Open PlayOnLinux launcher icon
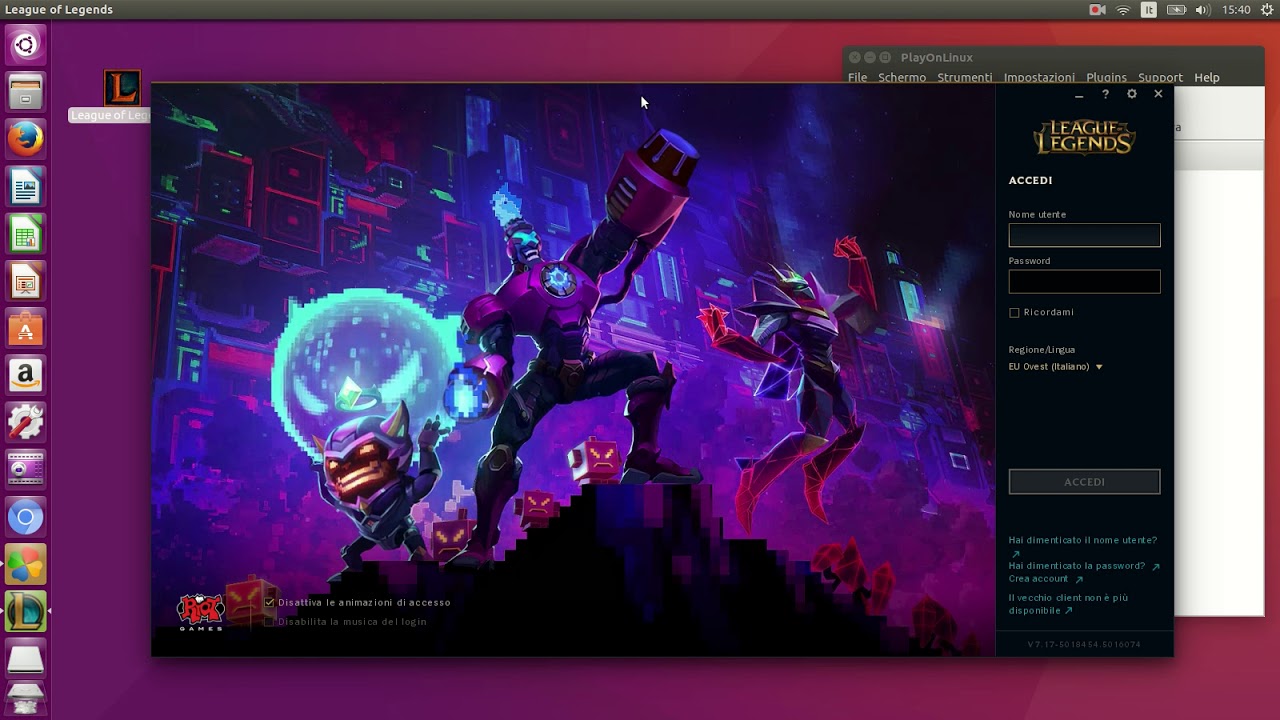This screenshot has height=720, width=1280. tap(25, 564)
